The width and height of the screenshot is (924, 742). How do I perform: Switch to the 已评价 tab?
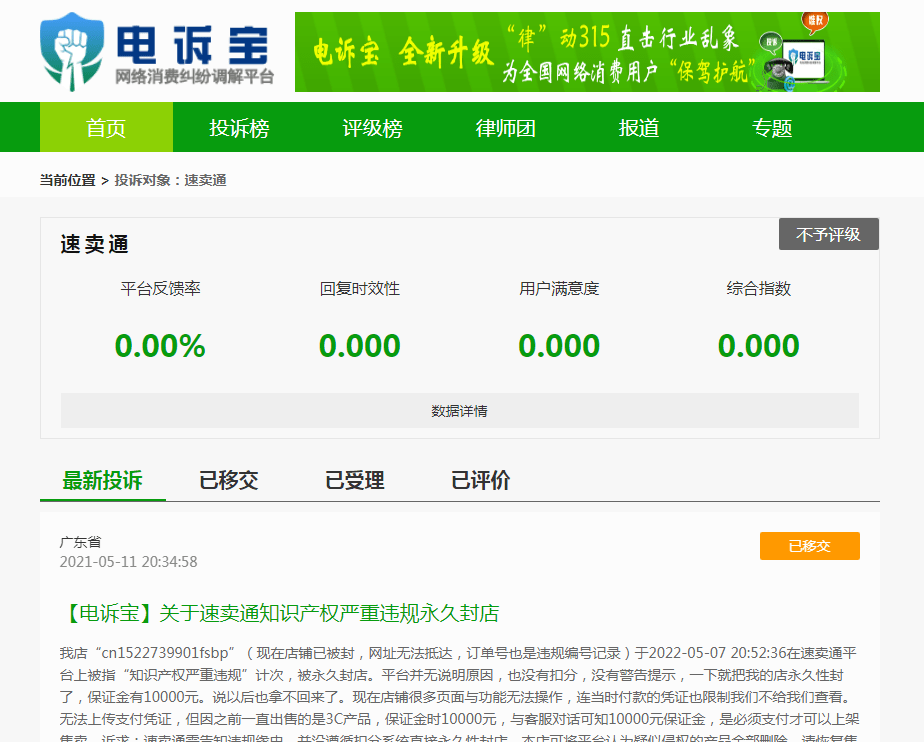(x=480, y=480)
